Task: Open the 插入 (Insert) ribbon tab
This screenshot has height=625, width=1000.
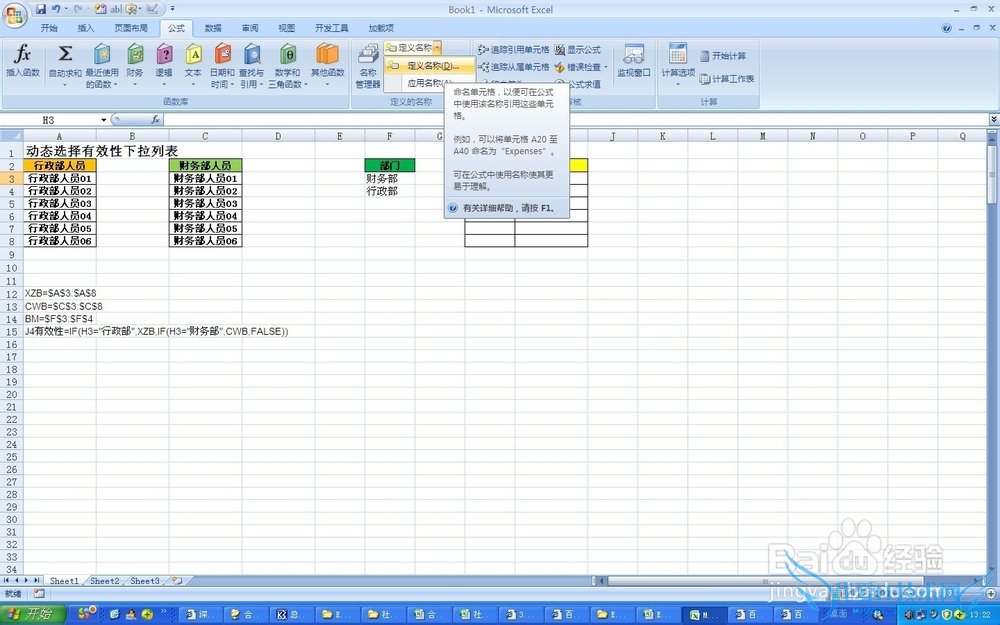Action: (85, 28)
